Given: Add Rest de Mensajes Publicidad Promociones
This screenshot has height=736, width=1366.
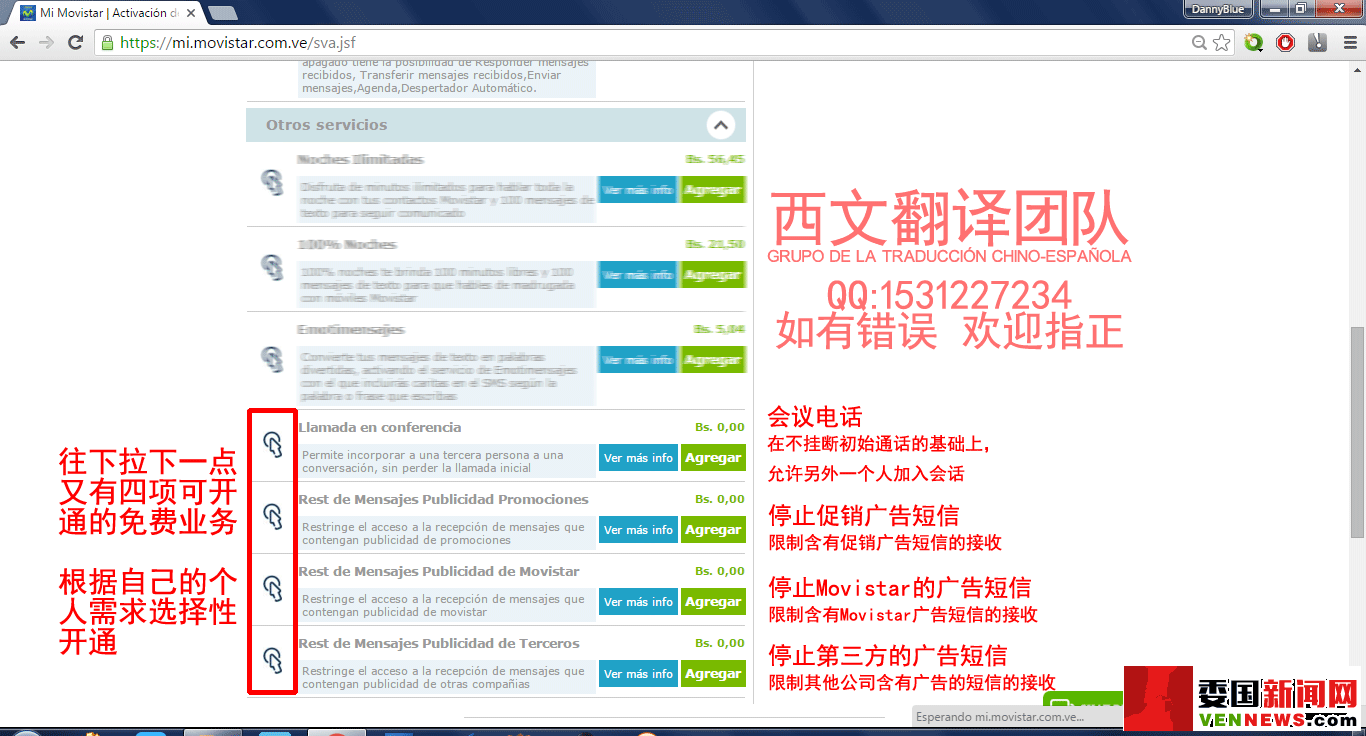Looking at the screenshot, I should click(x=713, y=530).
